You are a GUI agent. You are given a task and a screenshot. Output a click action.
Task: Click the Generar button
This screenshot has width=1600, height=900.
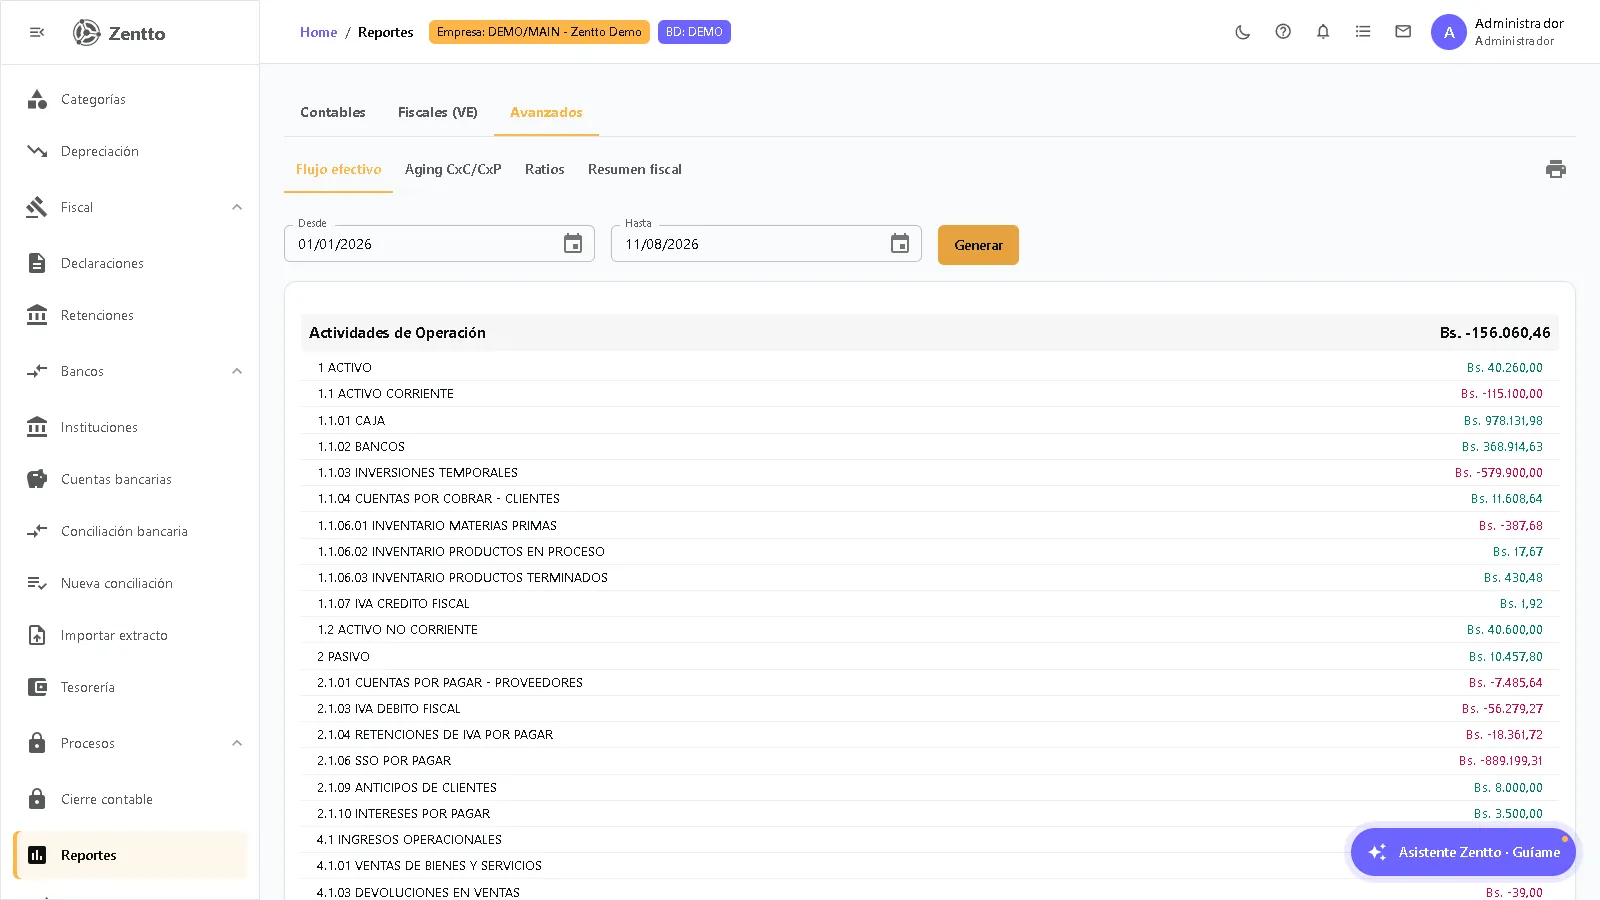tap(978, 245)
